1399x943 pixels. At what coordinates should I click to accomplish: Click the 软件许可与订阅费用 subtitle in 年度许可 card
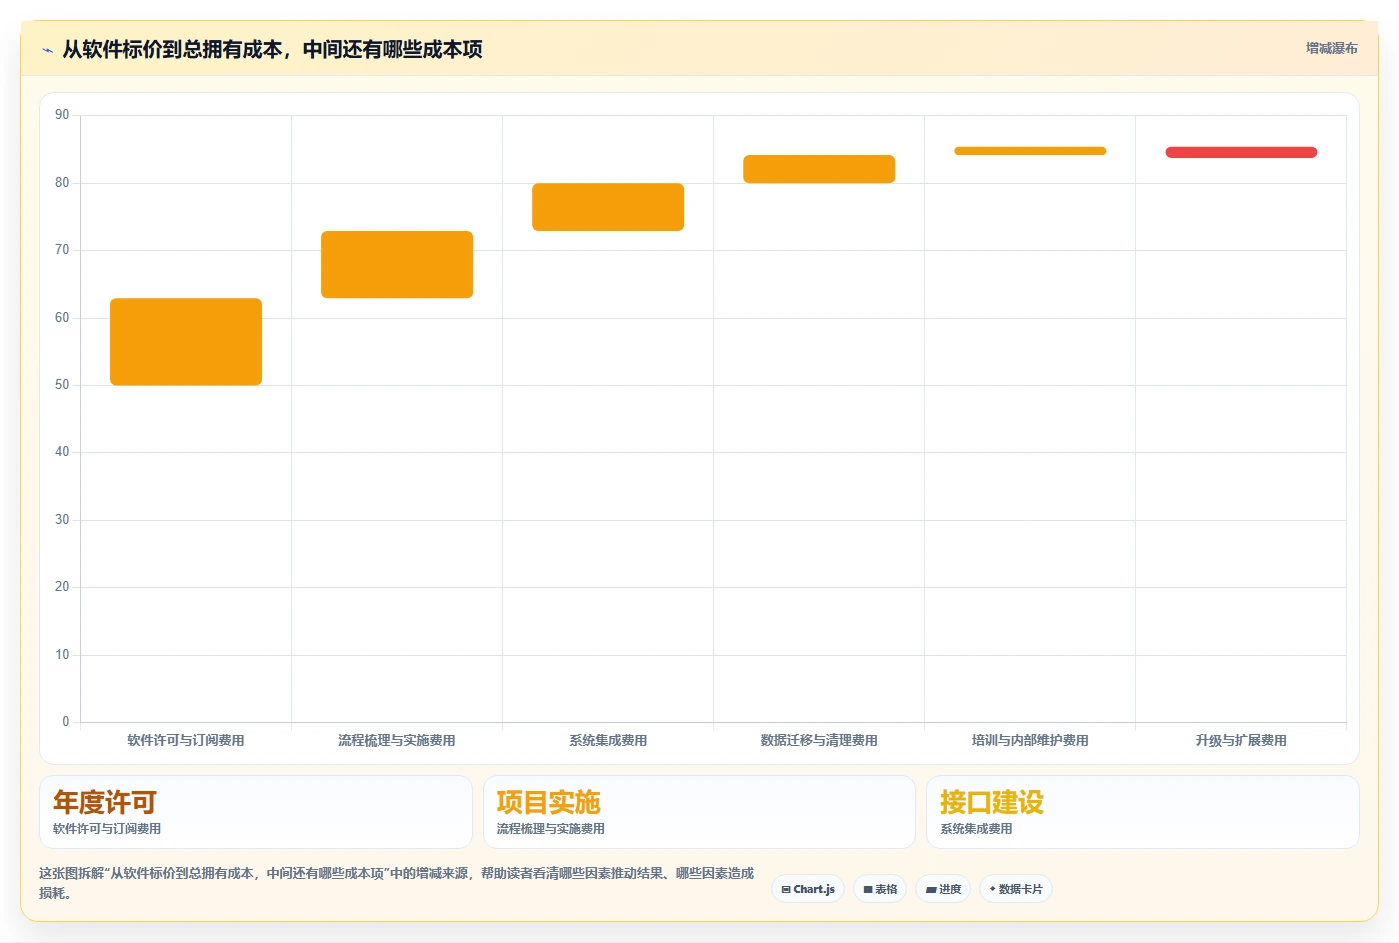[x=107, y=829]
